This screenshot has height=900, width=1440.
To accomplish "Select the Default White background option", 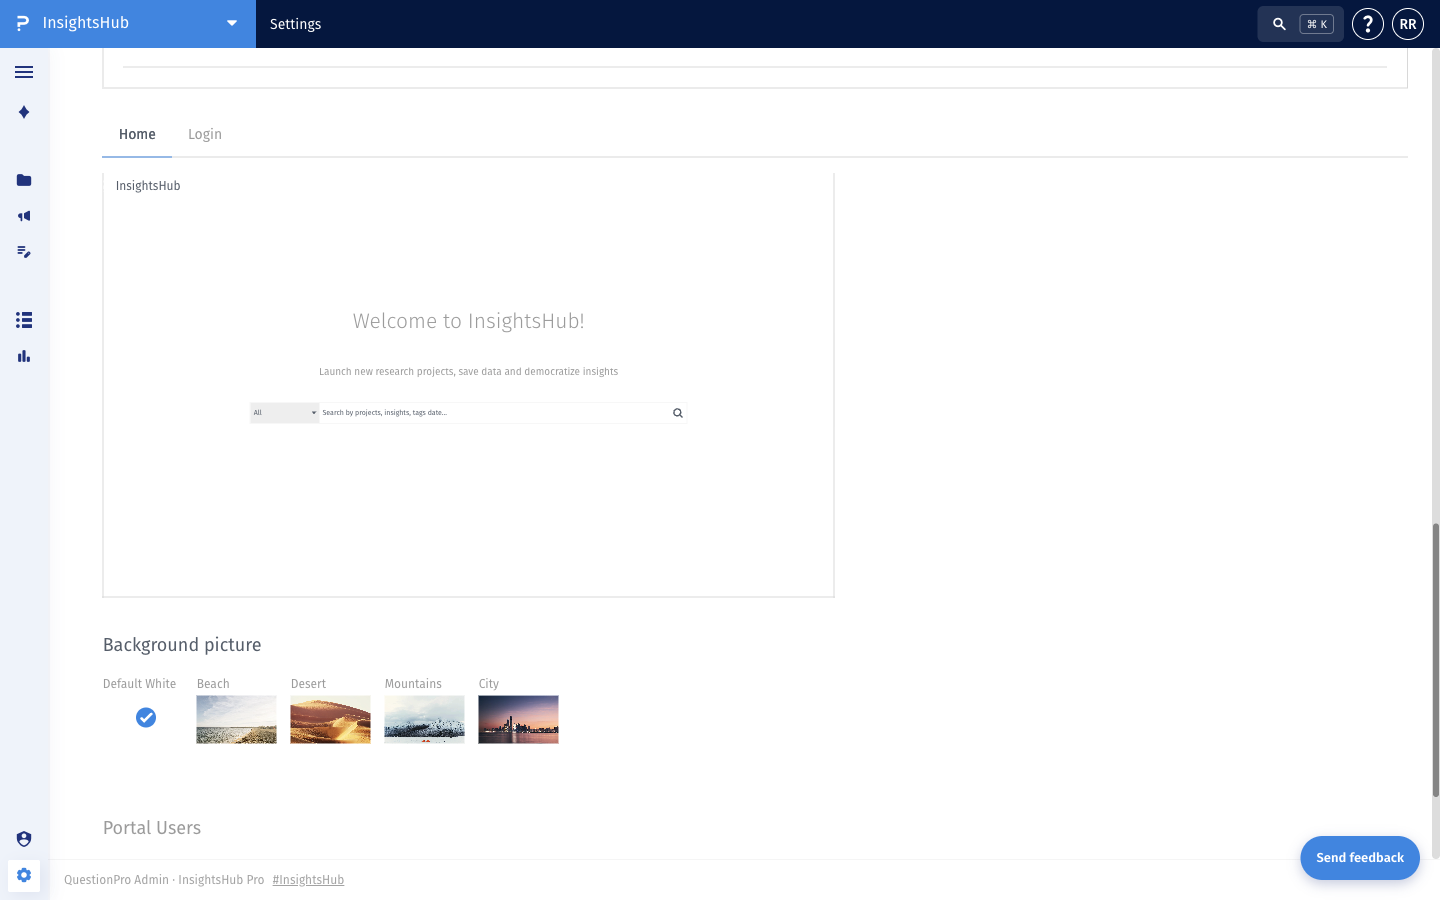I will click(146, 717).
